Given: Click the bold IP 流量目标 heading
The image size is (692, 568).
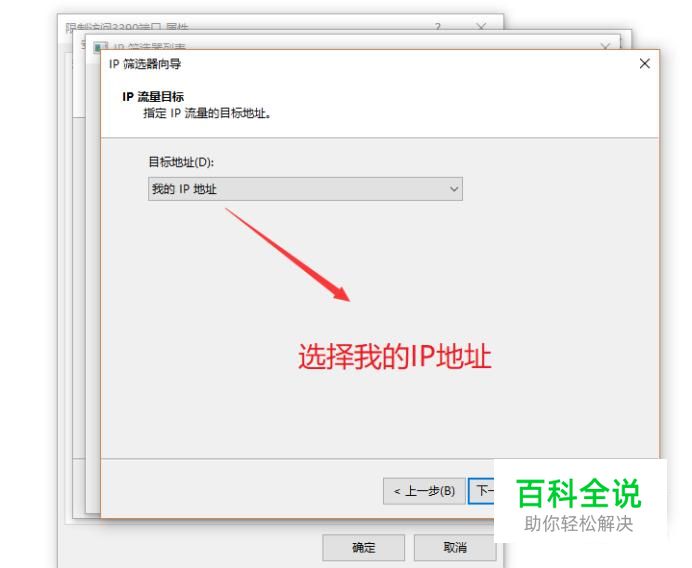Looking at the screenshot, I should coord(153,97).
